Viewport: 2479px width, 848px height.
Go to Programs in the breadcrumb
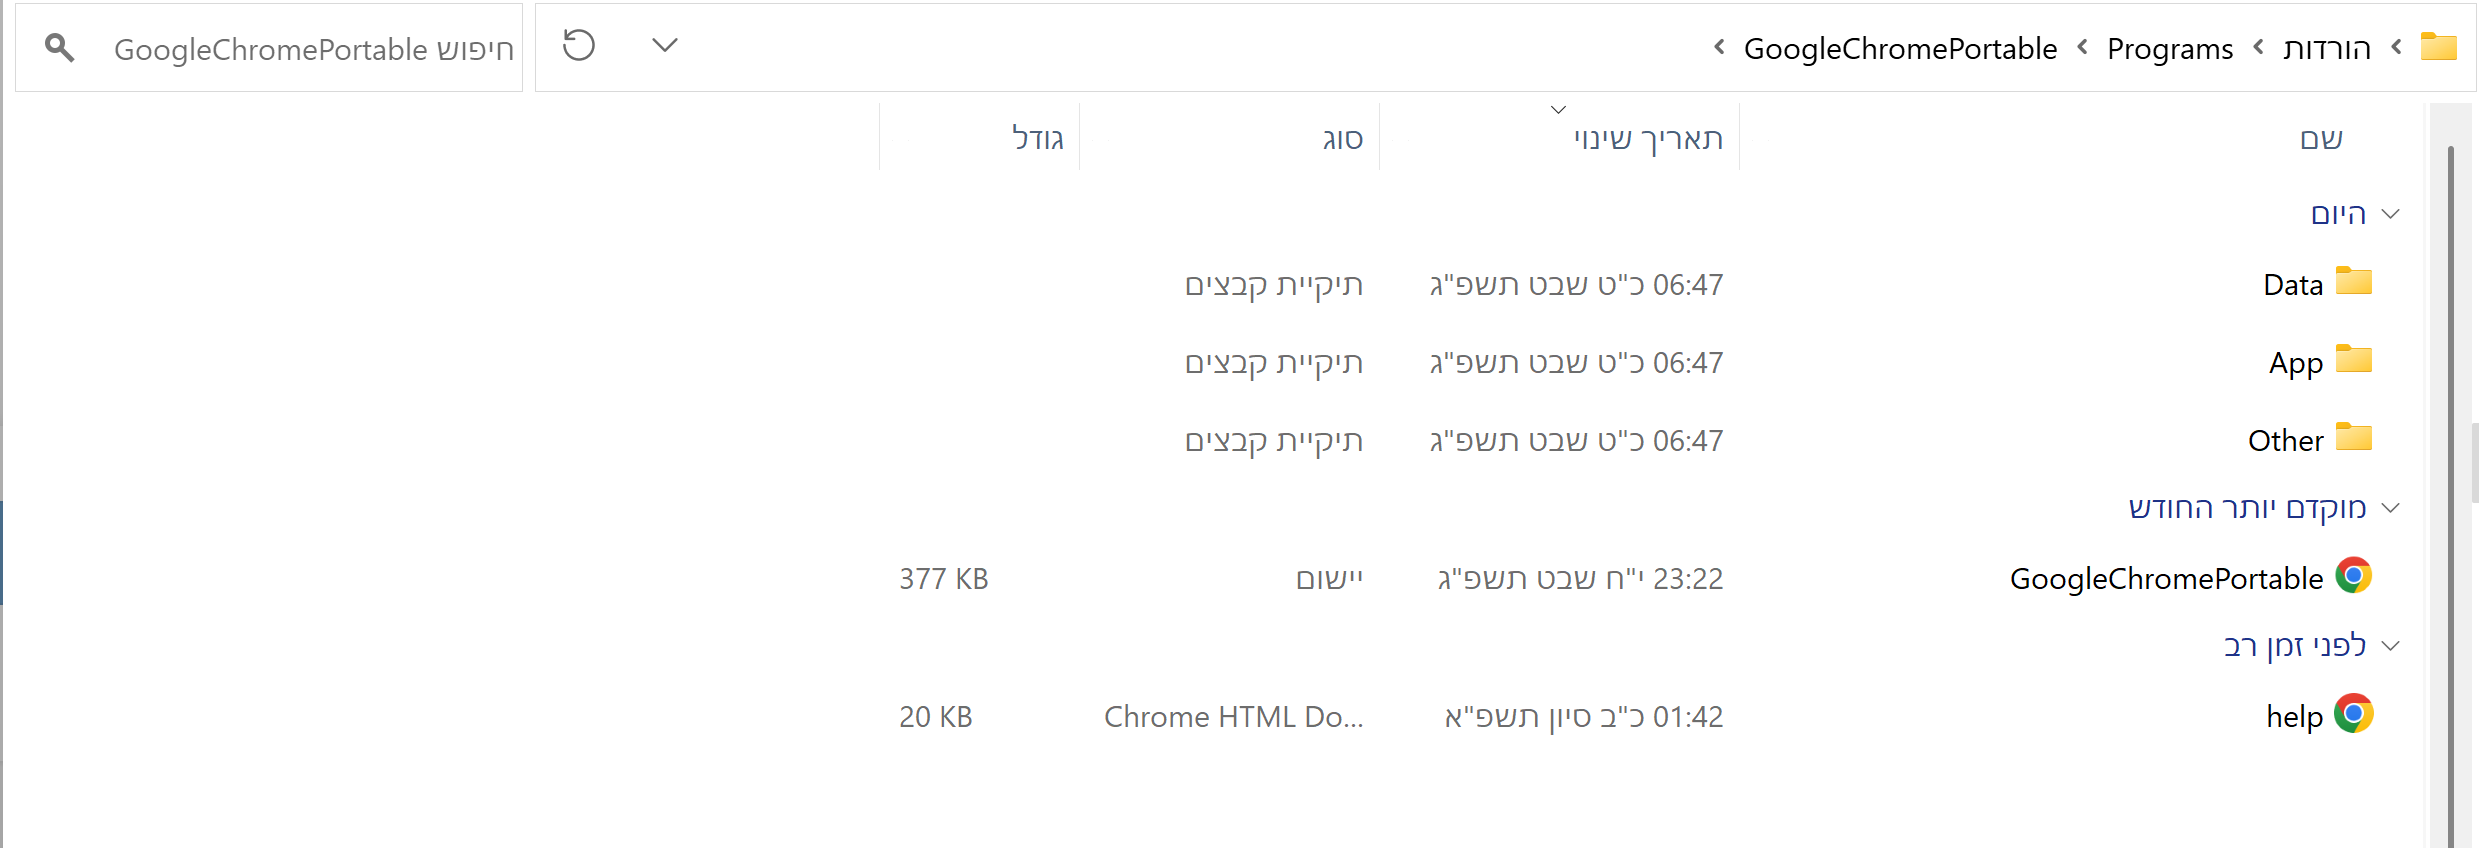pos(2169,49)
